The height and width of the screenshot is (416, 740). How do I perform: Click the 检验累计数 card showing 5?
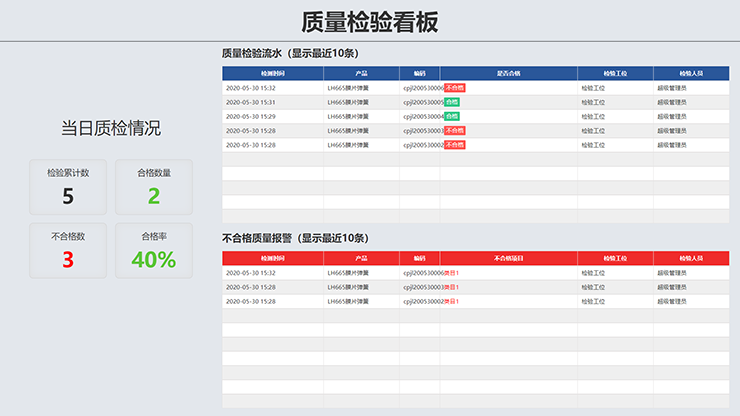[68, 187]
